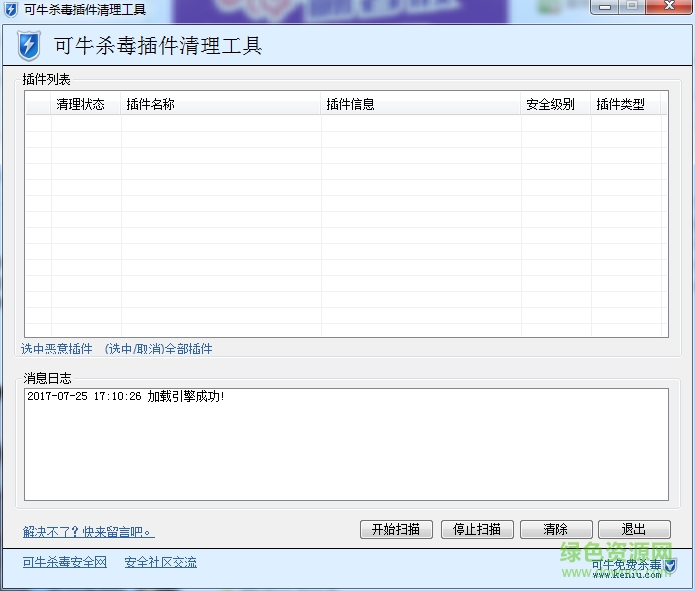
Task: Close the 可牛杀毒插件清理工具 window
Action: pyautogui.click(x=669, y=7)
